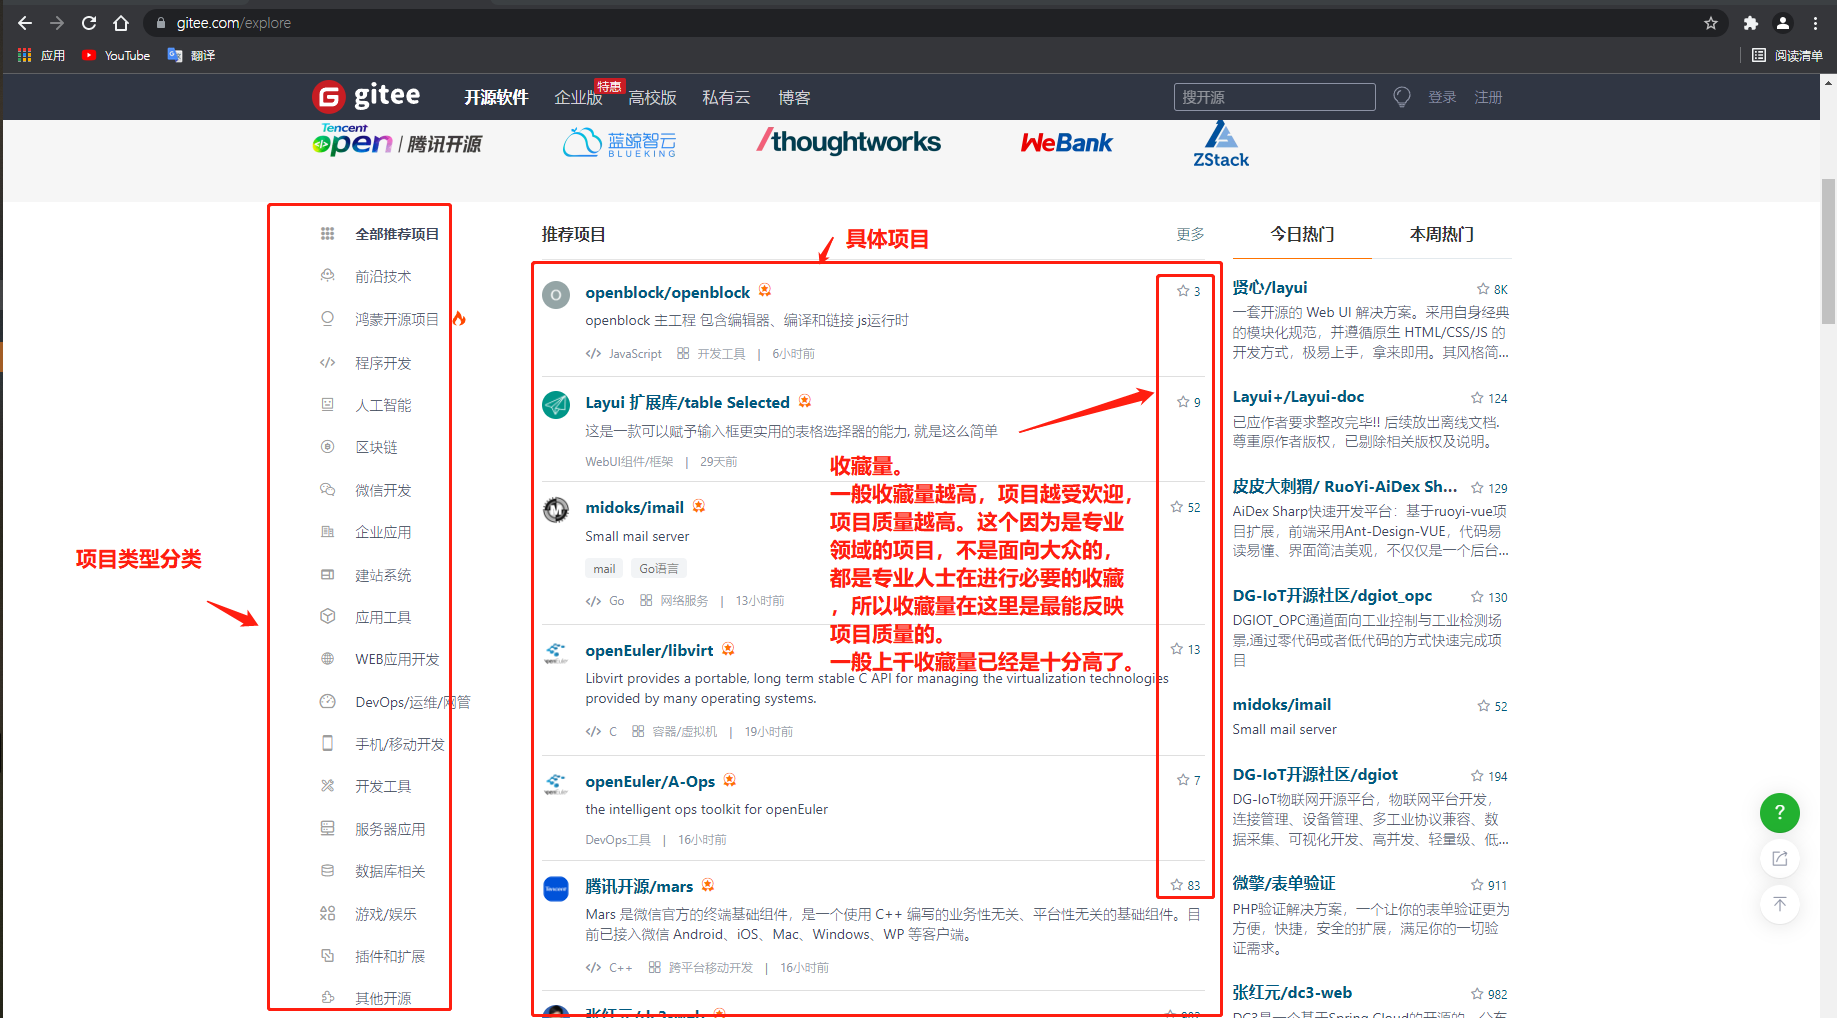
Task: Click the page vertical scrollbar
Action: coord(1828,250)
